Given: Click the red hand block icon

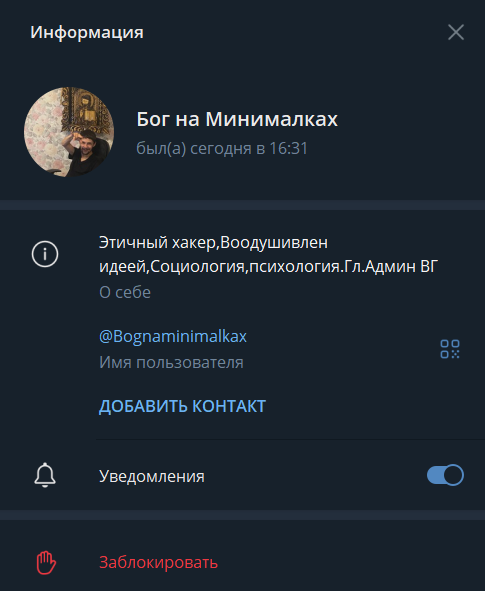Looking at the screenshot, I should 46,563.
